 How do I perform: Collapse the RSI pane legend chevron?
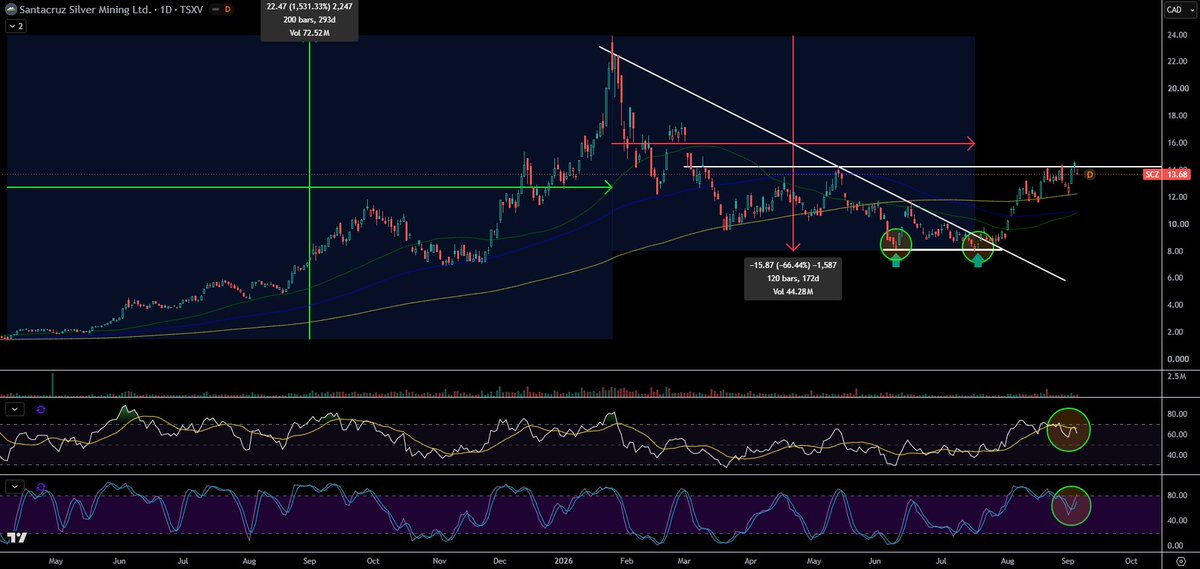15,409
